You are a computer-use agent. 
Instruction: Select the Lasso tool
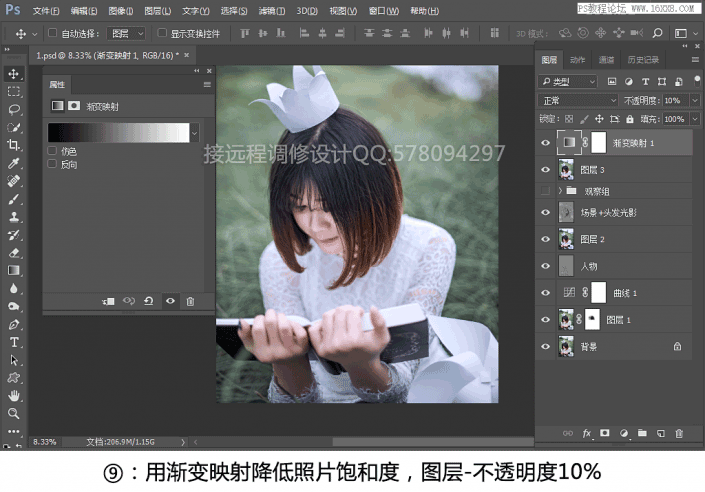coord(14,109)
